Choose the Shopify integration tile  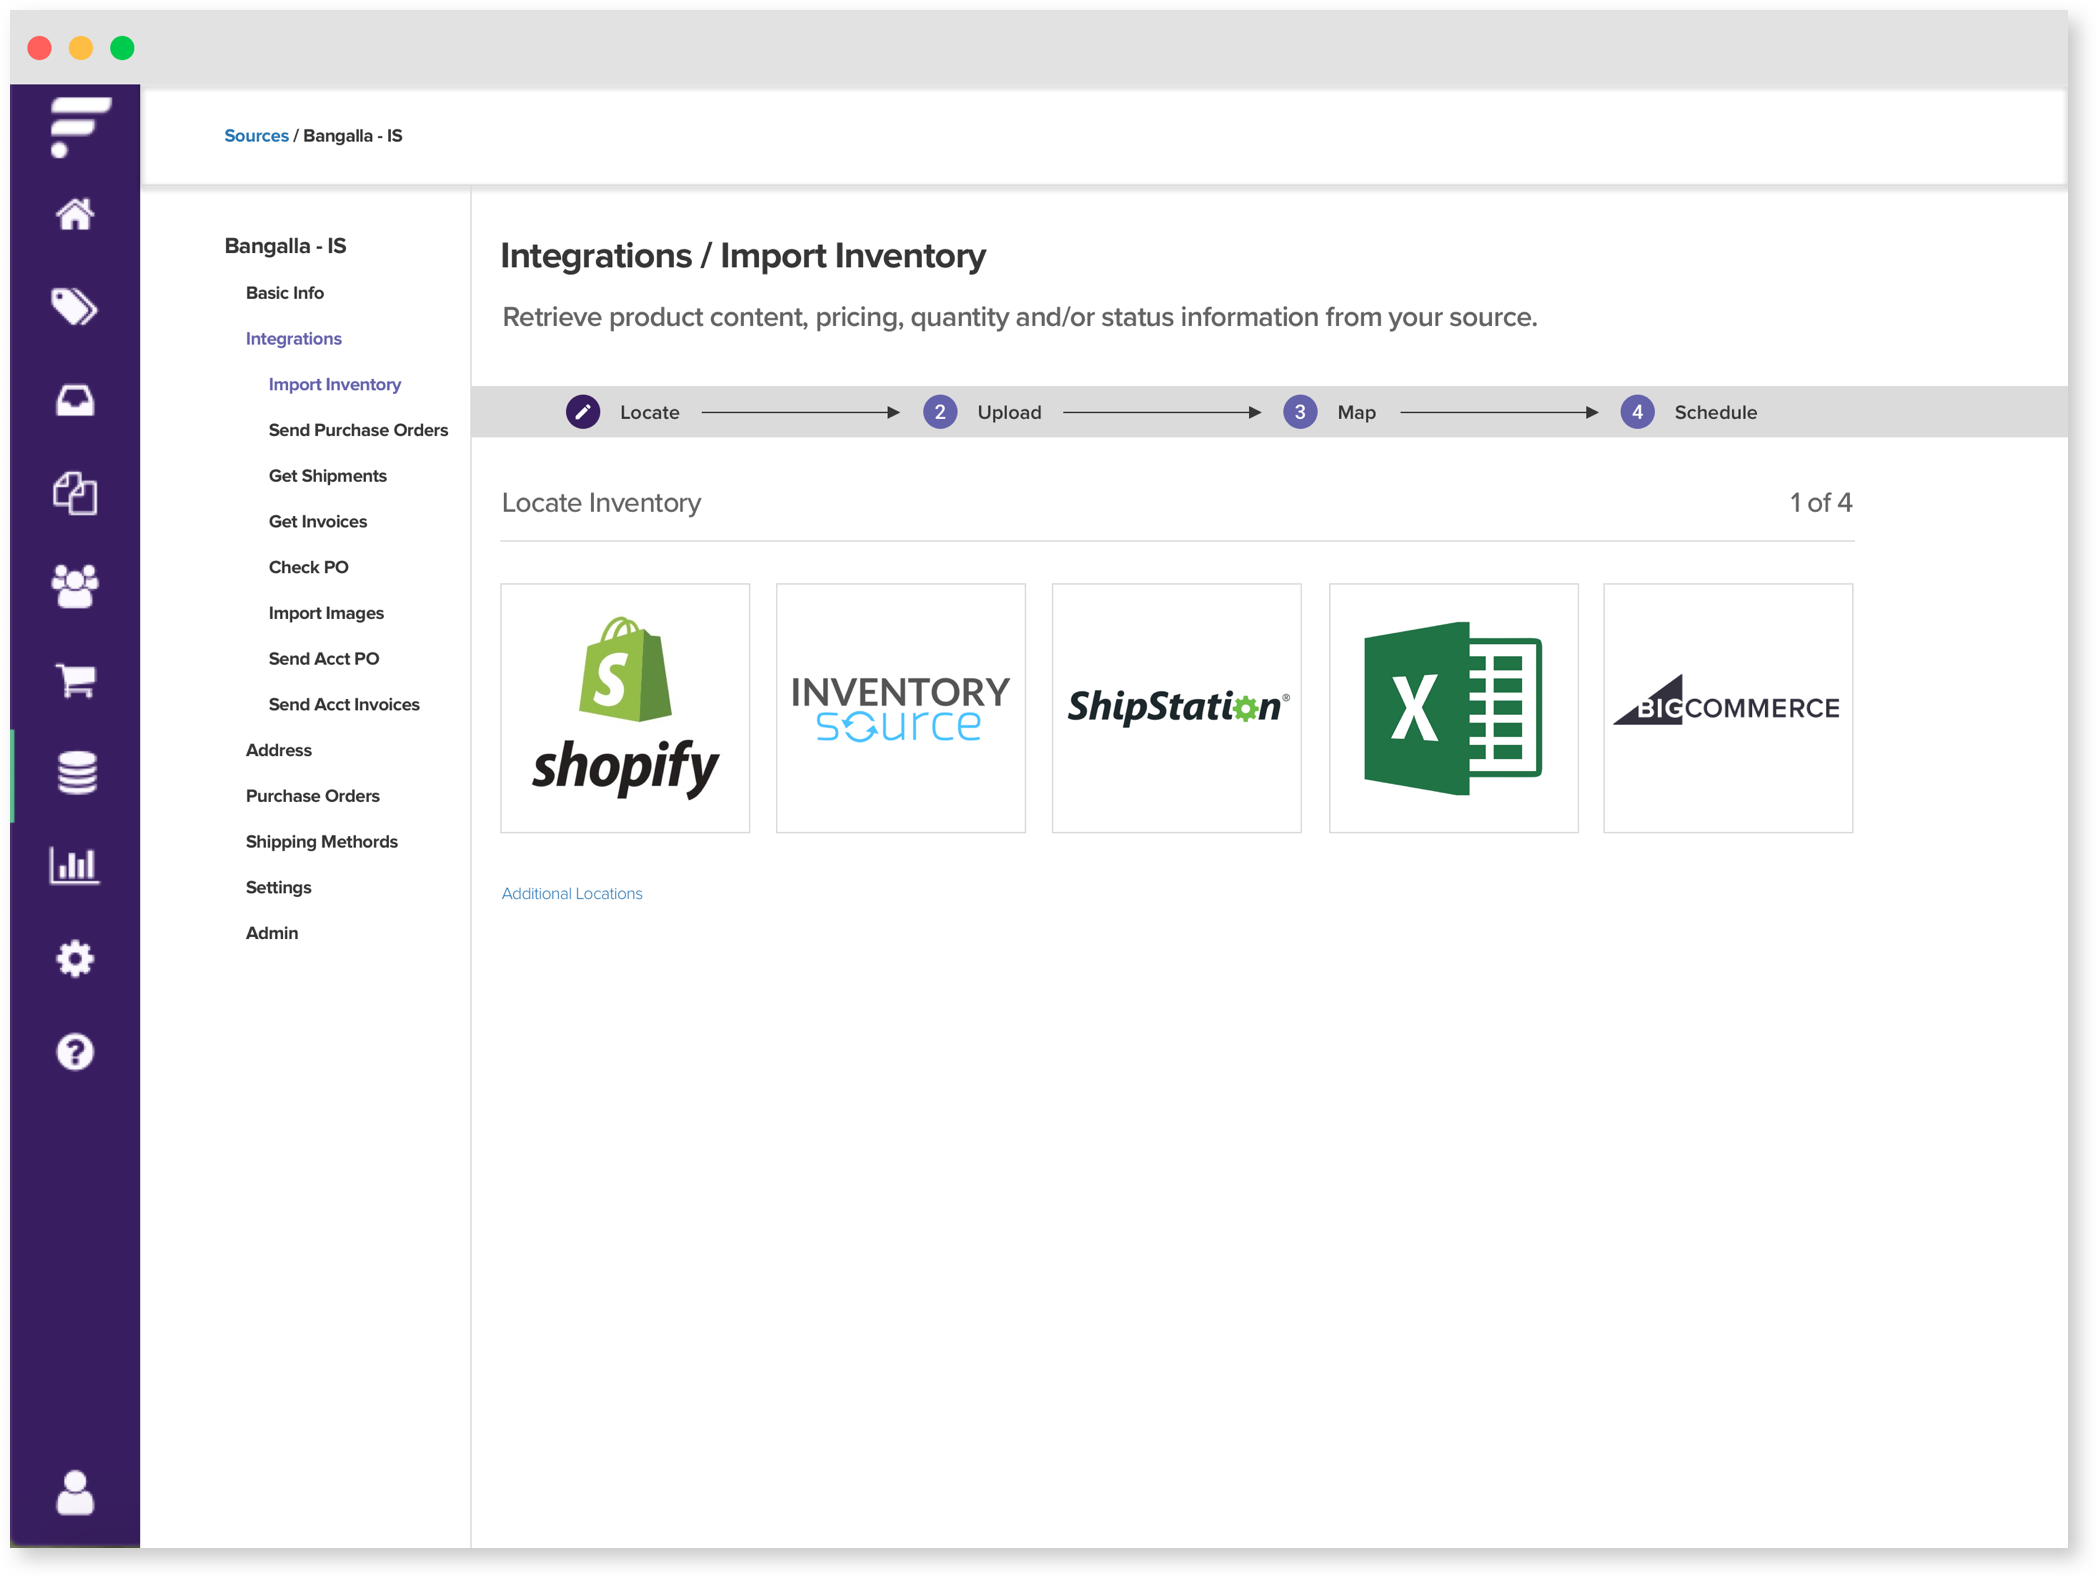pyautogui.click(x=625, y=708)
